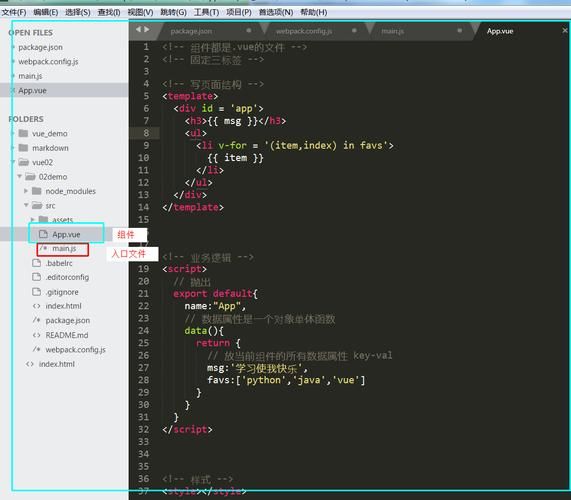This screenshot has height=500, width=571.
Task: Click the .babelrc file icon
Action: point(36,263)
